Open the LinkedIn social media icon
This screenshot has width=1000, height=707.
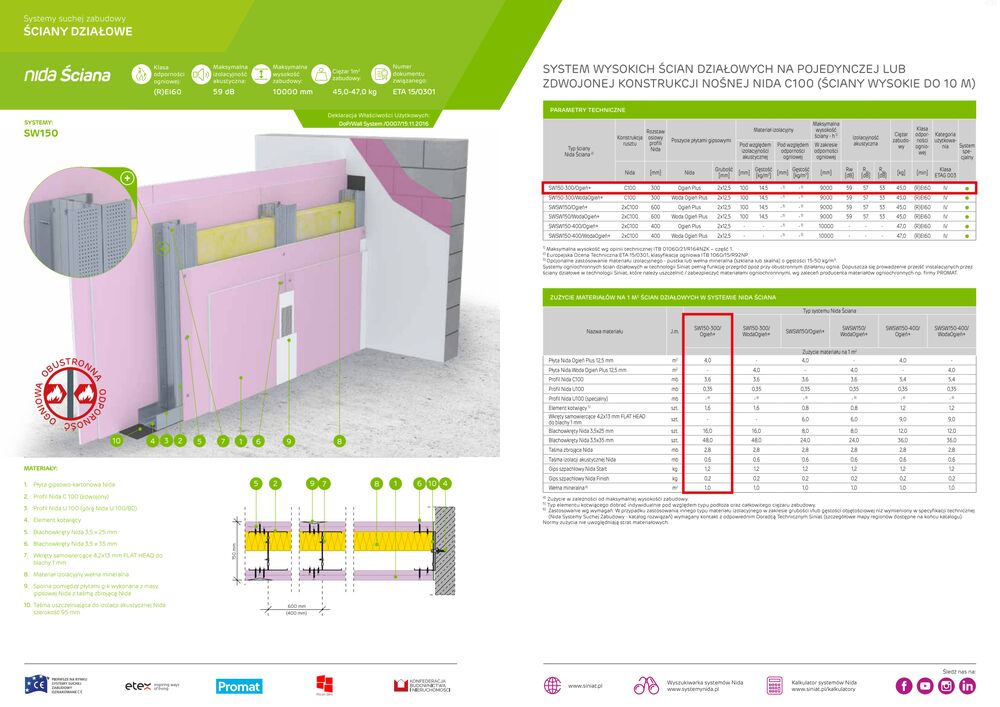point(967,685)
